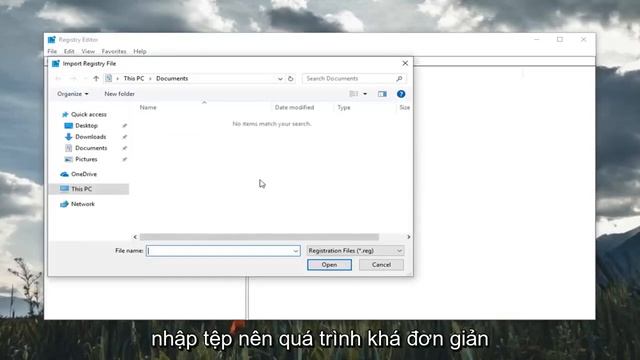
Task: Select Quick access in navigation tree
Action: (x=89, y=114)
